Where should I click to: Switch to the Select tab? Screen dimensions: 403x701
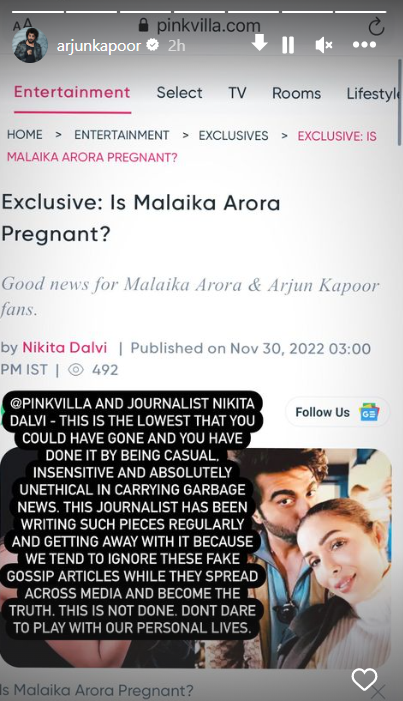click(x=179, y=93)
